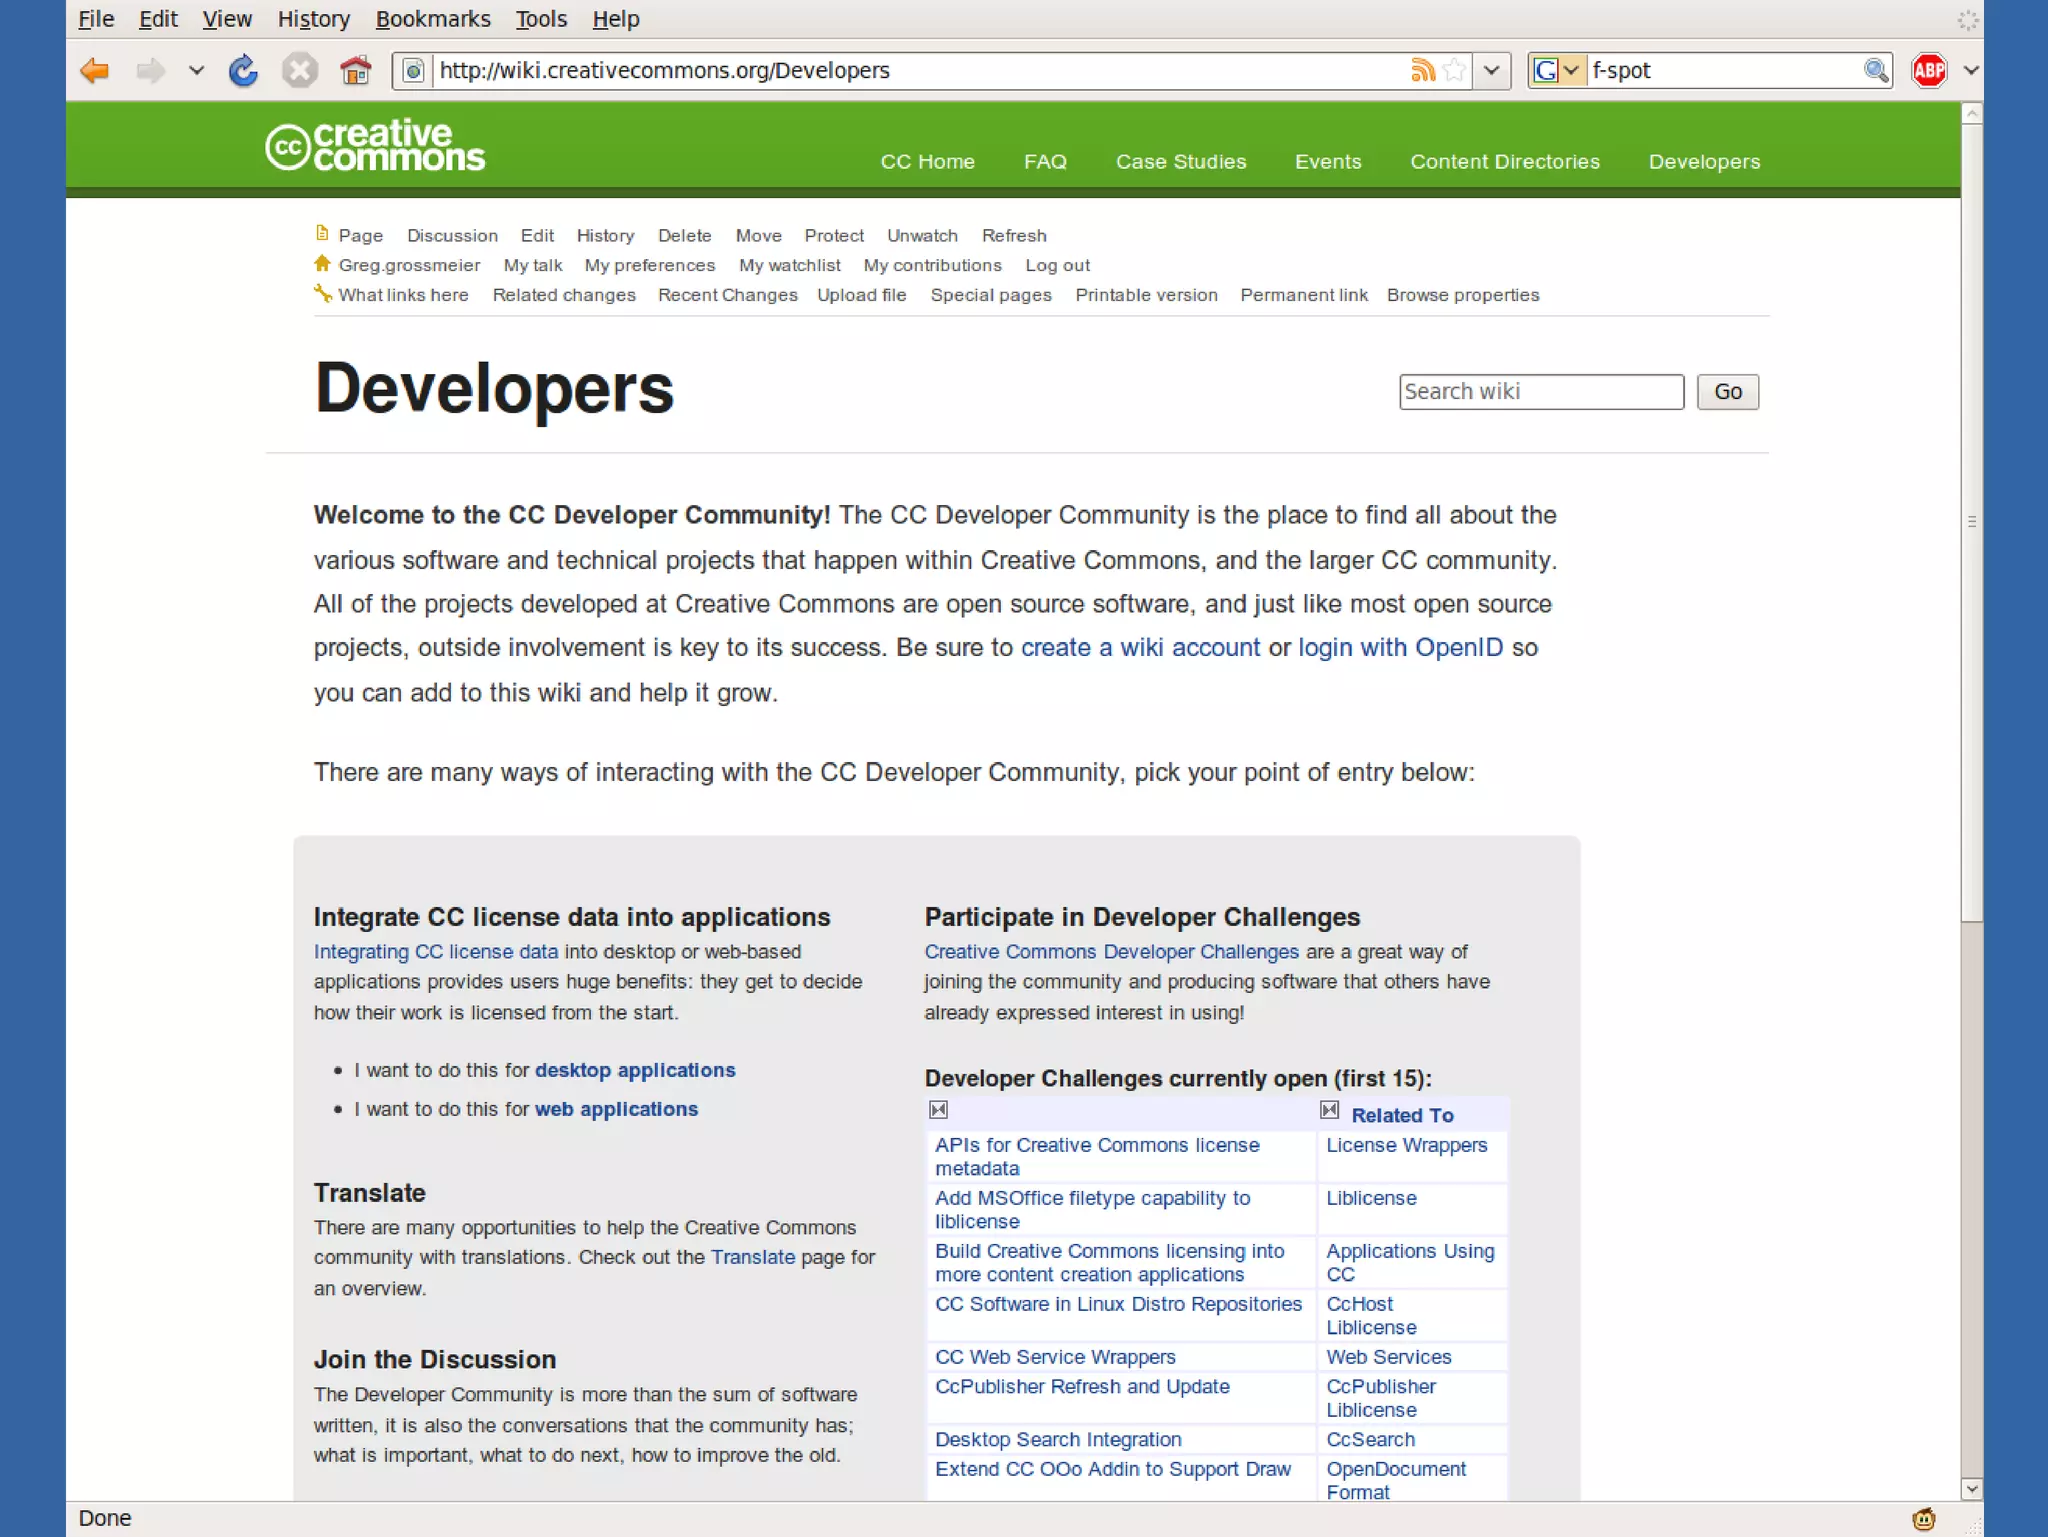
Task: Go to the Home page icon
Action: [x=355, y=71]
